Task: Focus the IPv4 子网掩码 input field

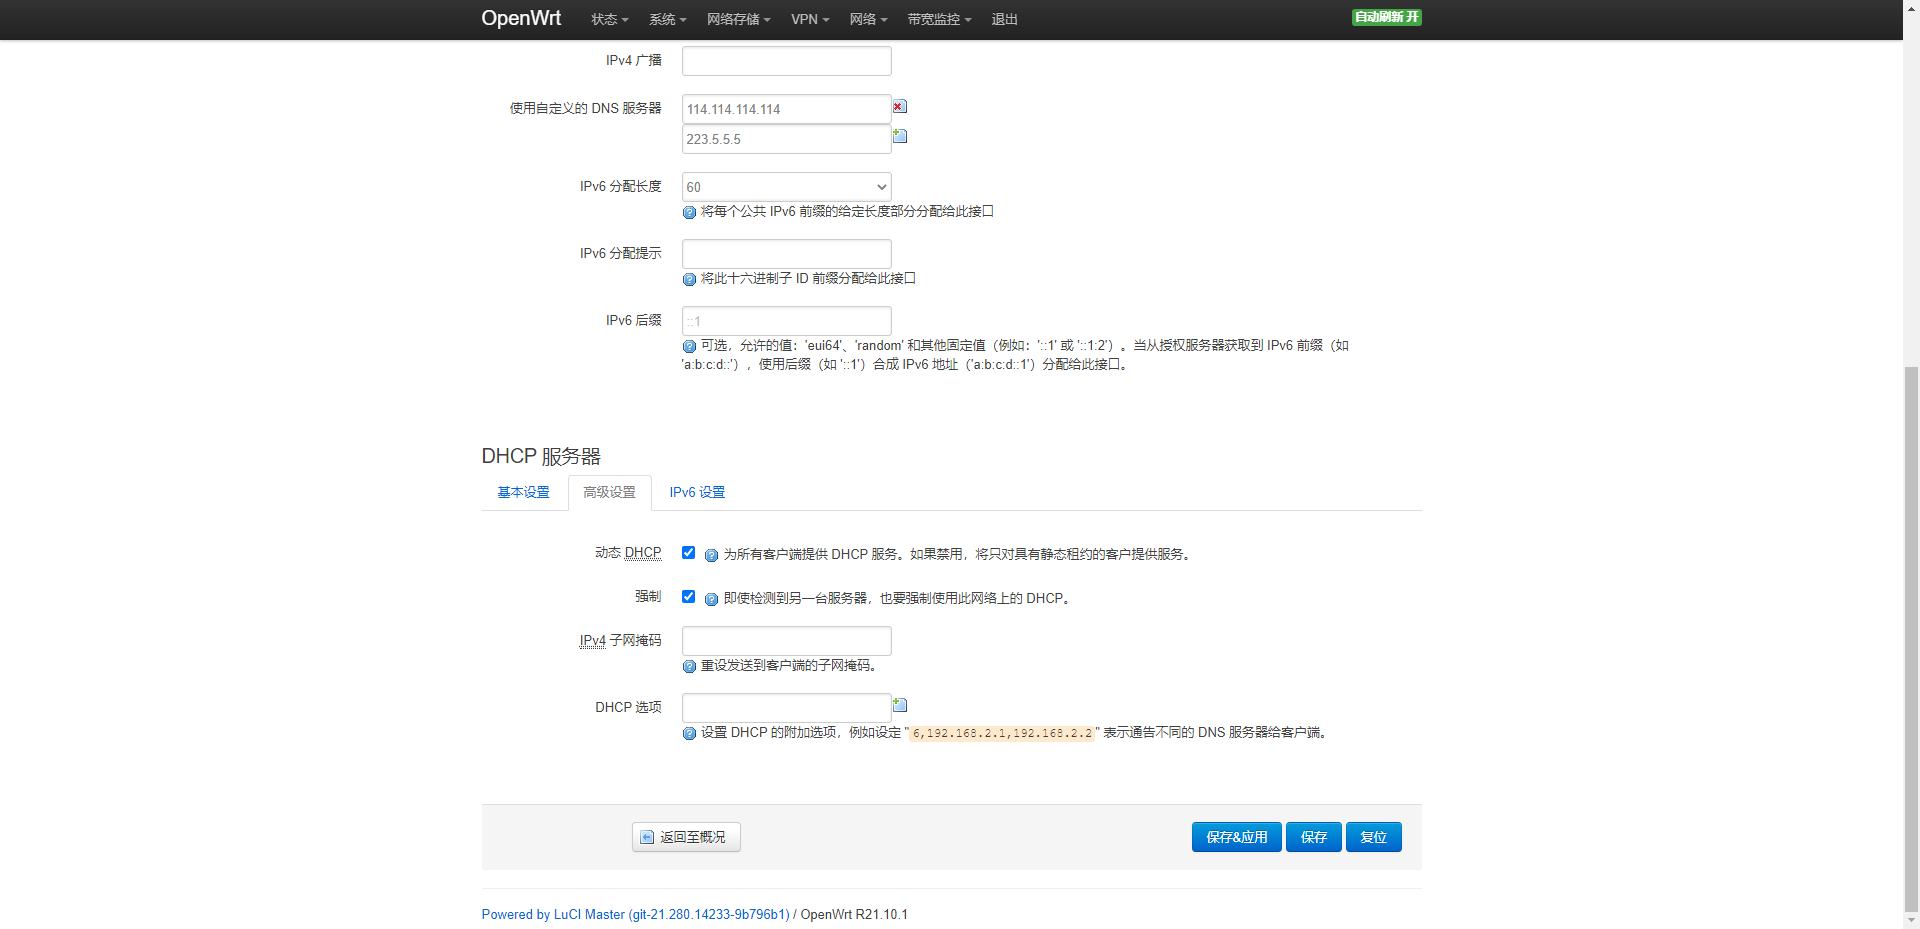Action: (787, 641)
